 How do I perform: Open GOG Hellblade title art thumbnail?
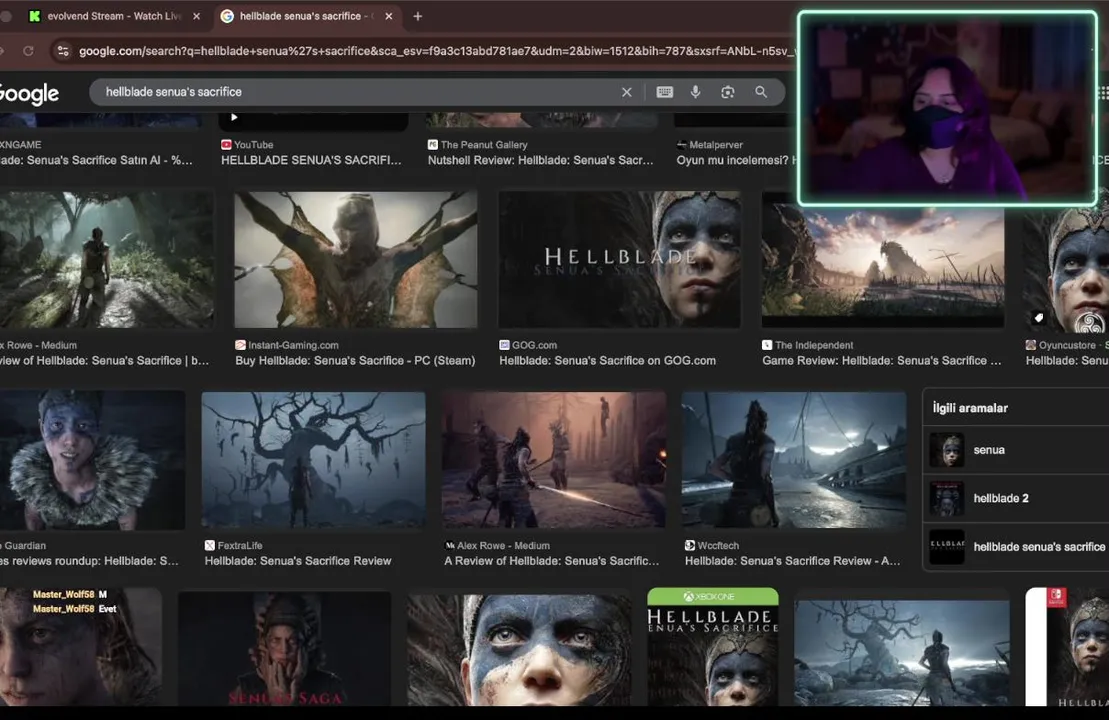coord(620,260)
